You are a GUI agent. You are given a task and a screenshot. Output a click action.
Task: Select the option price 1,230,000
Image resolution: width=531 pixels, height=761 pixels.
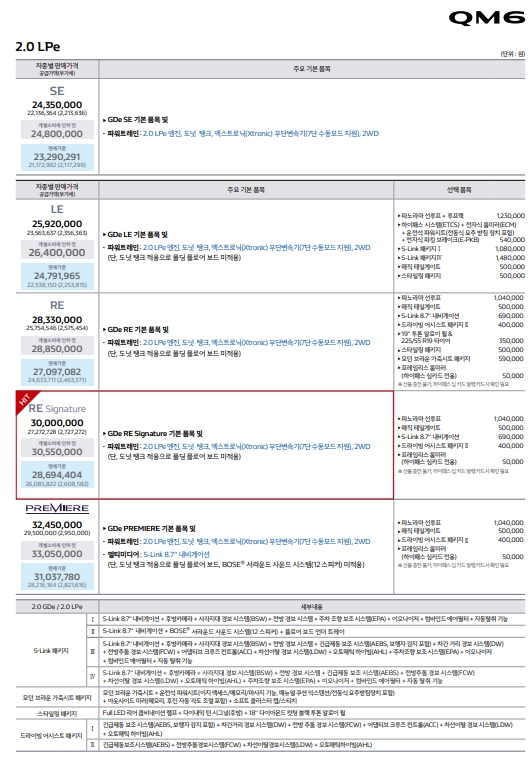coord(511,215)
